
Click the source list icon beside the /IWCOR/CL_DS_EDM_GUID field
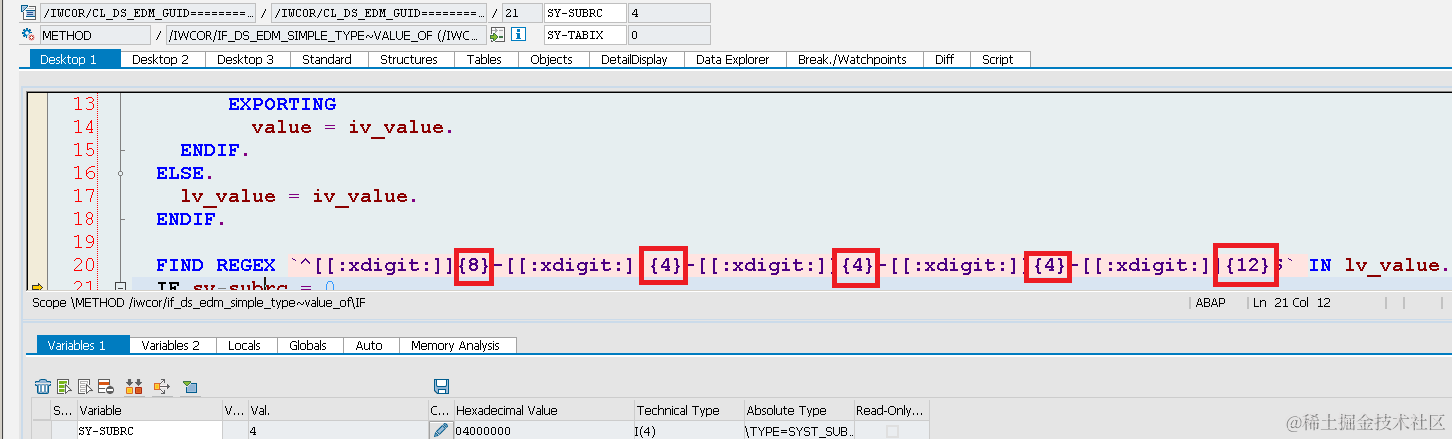[28, 13]
